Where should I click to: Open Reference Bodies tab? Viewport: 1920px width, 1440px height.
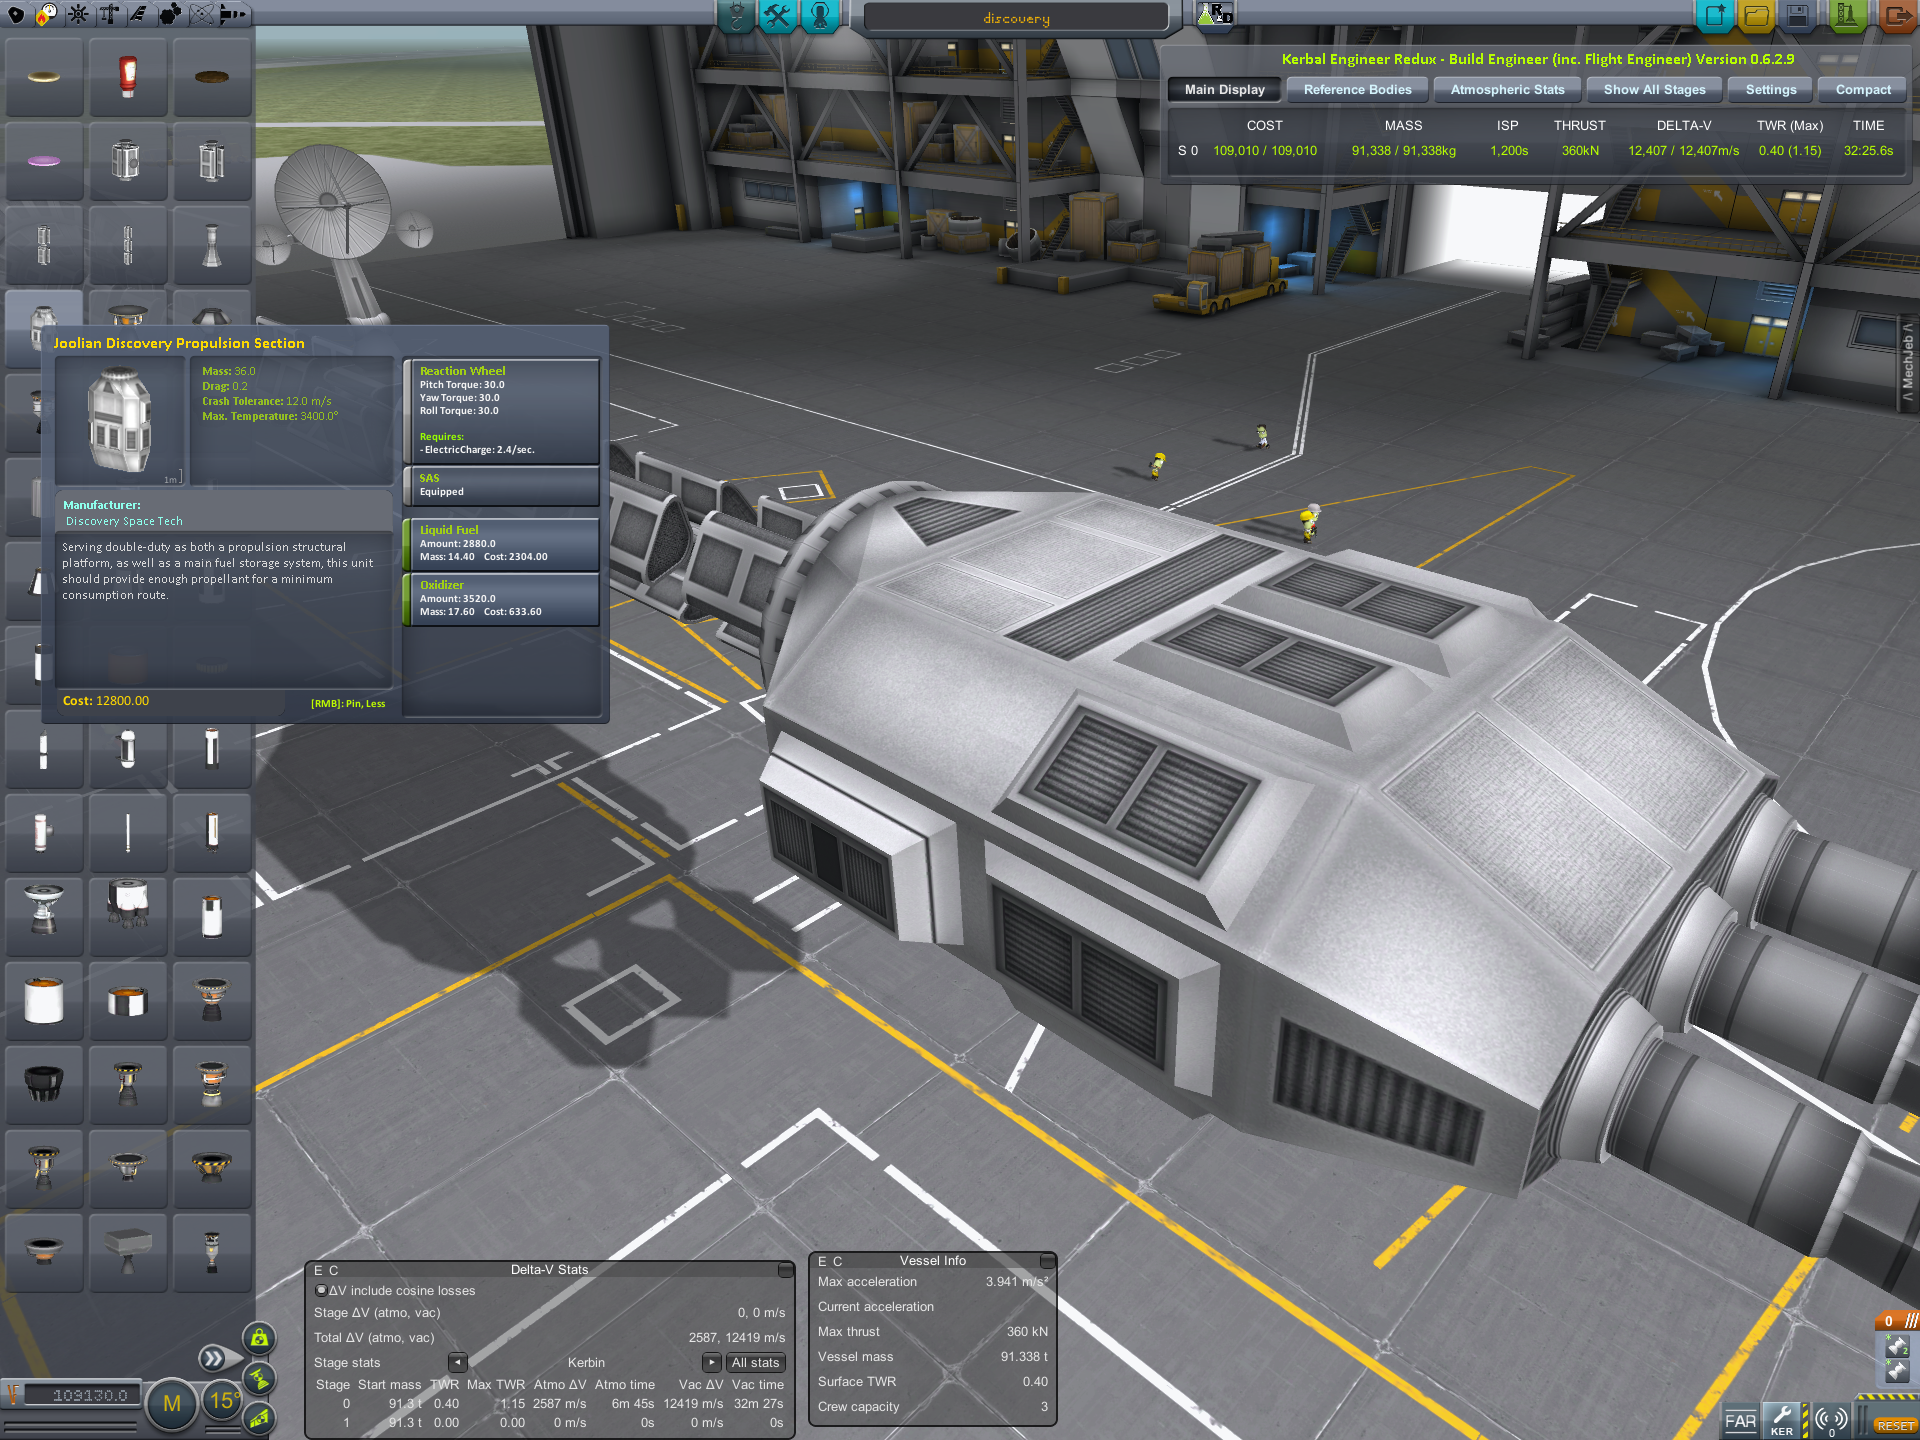[x=1357, y=90]
